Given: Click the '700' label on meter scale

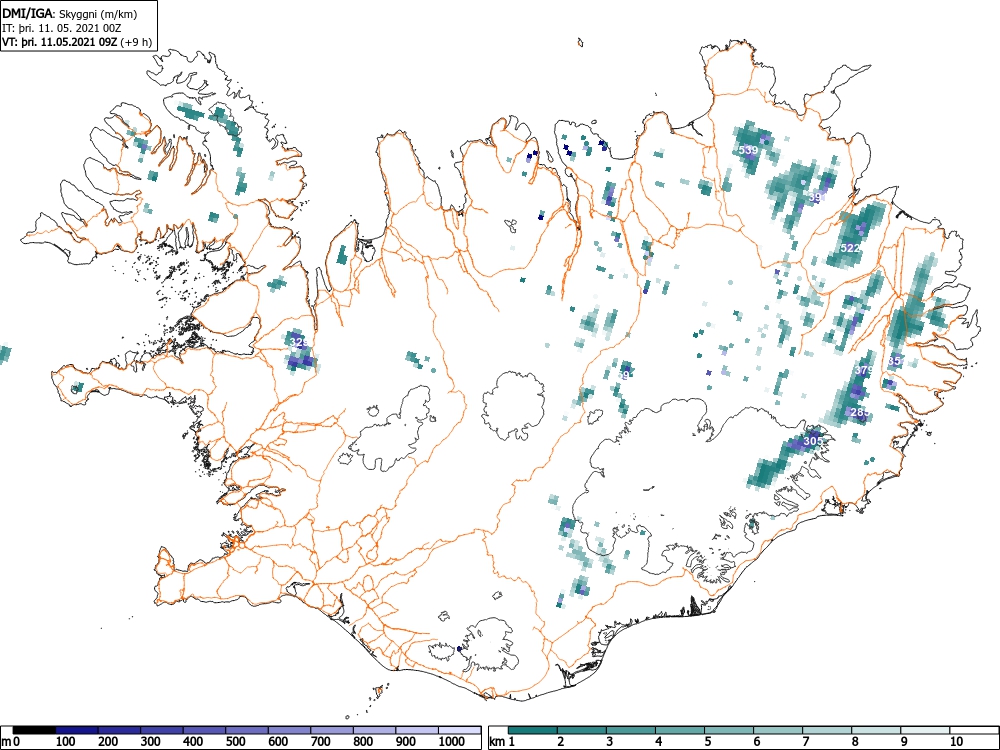Looking at the screenshot, I should click(x=320, y=742).
